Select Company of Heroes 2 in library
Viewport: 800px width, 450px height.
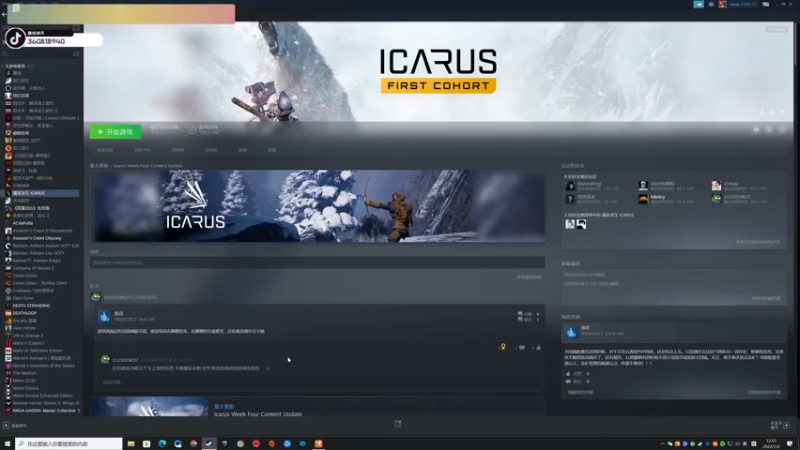point(33,268)
